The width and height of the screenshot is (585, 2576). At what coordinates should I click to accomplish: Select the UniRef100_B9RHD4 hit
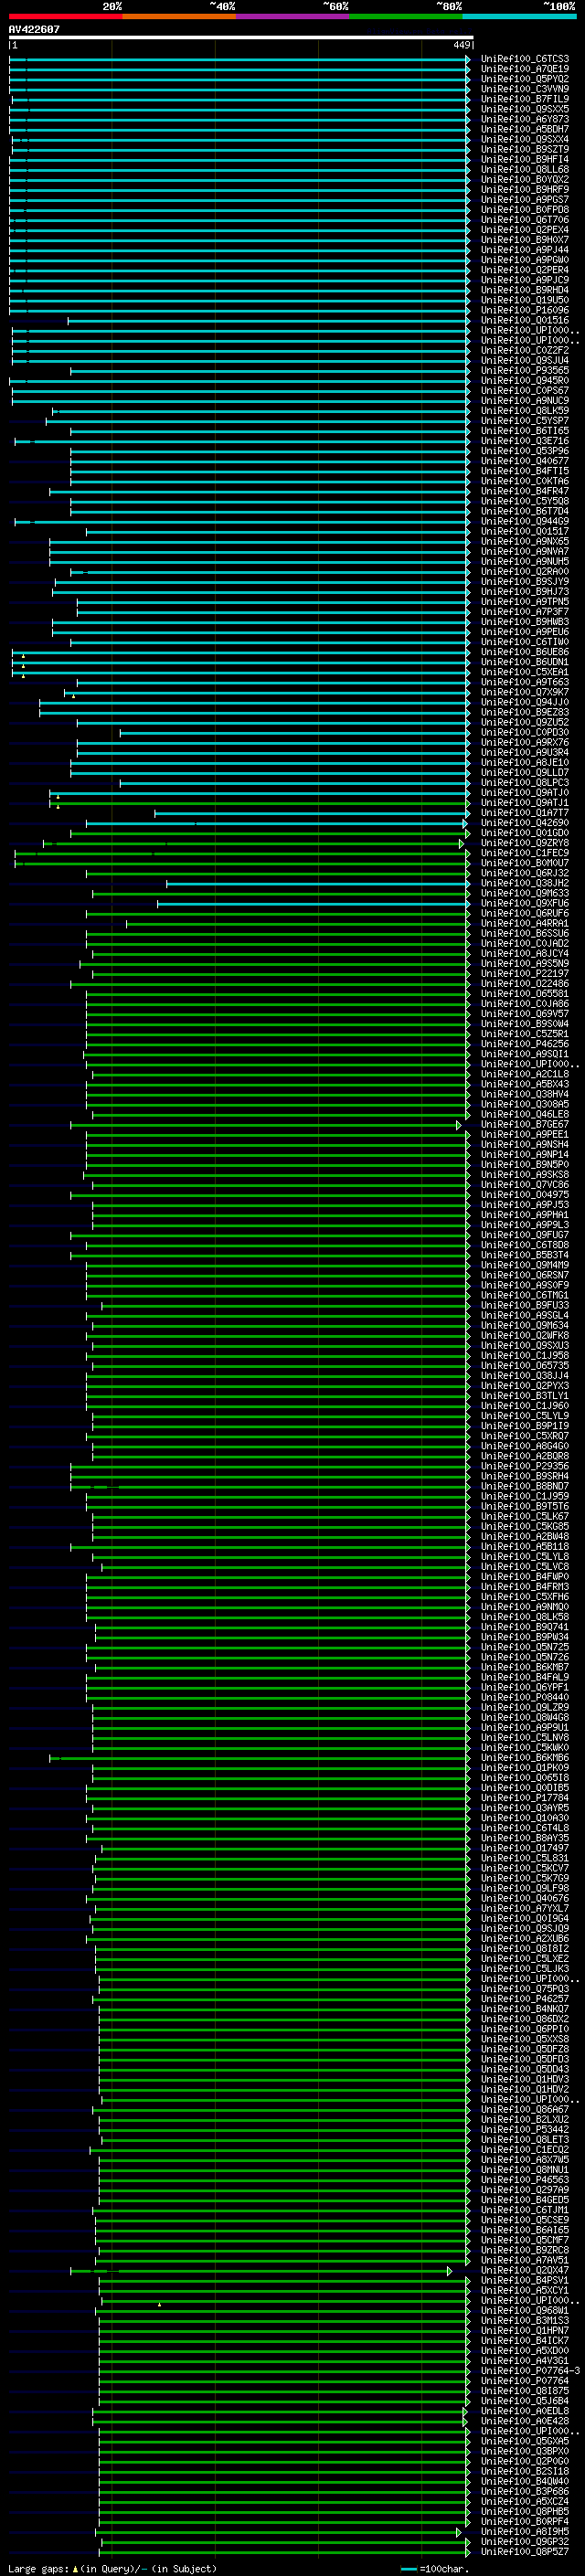[x=524, y=290]
